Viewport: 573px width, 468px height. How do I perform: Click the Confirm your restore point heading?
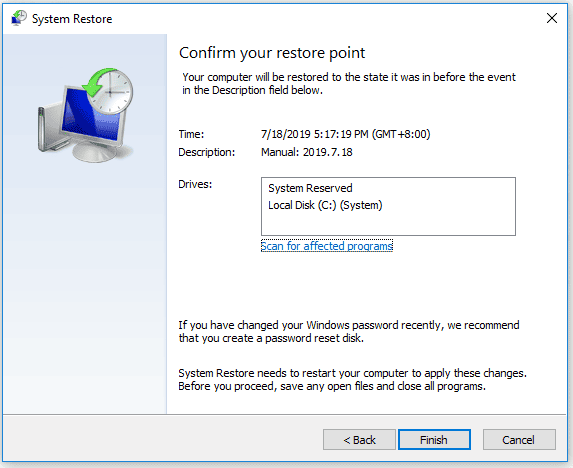tap(272, 53)
